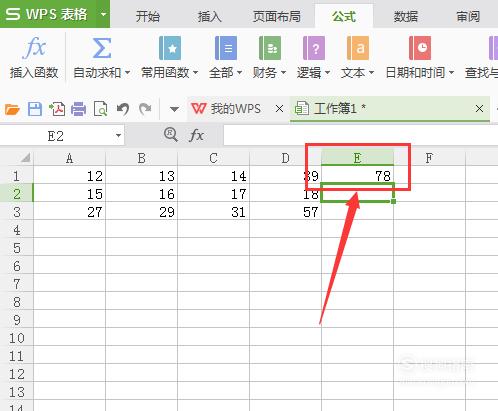Click in the formula bar input
Screen dimensions: 498x411
click(x=361, y=136)
